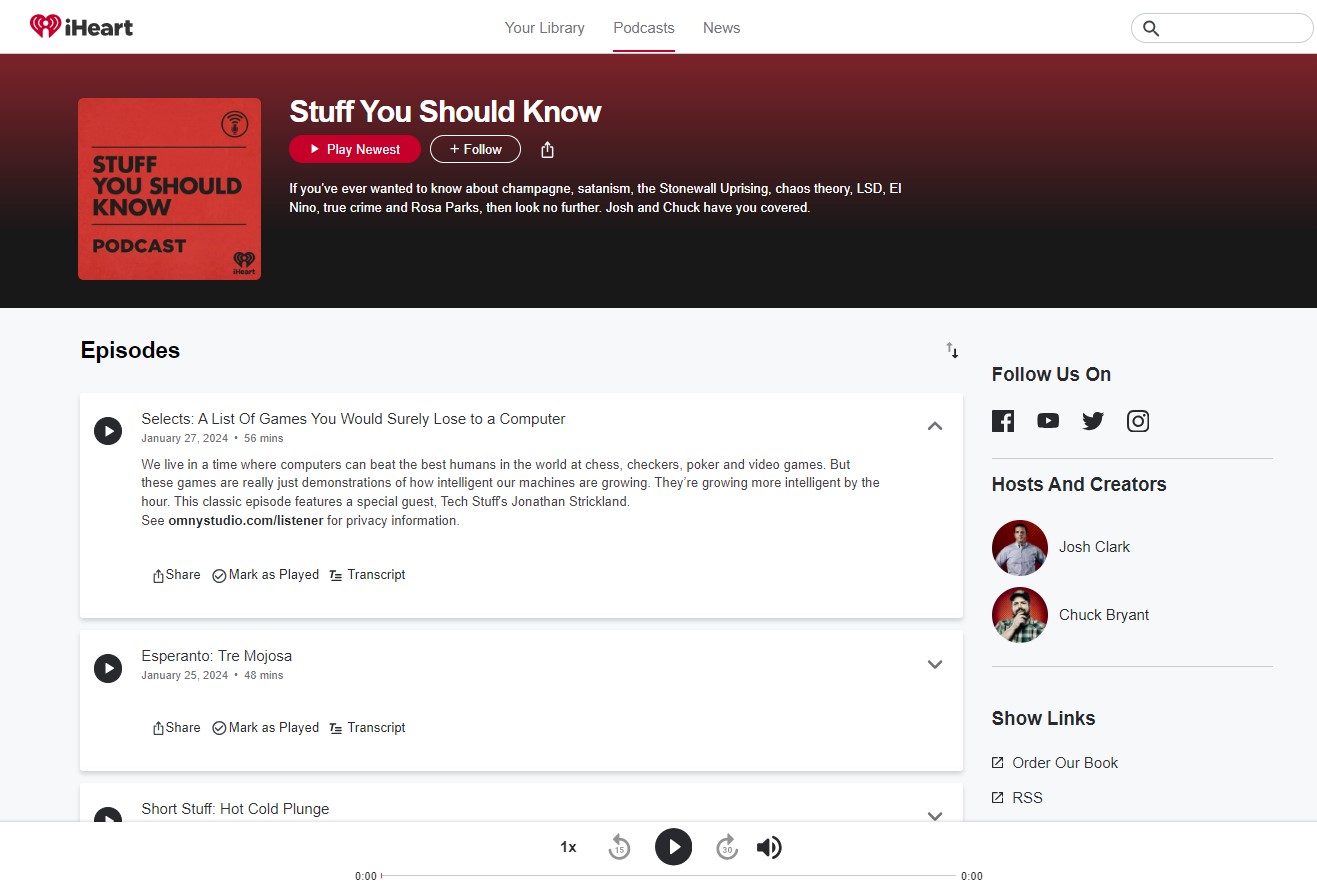Mark the computer games episode as played
This screenshot has width=1317, height=888.
(265, 575)
